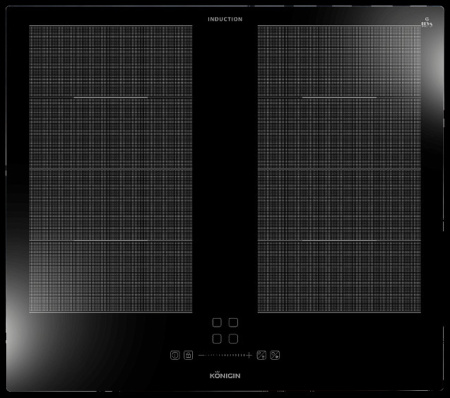
Task: Select the top-left zone selector square
Action: (217, 322)
